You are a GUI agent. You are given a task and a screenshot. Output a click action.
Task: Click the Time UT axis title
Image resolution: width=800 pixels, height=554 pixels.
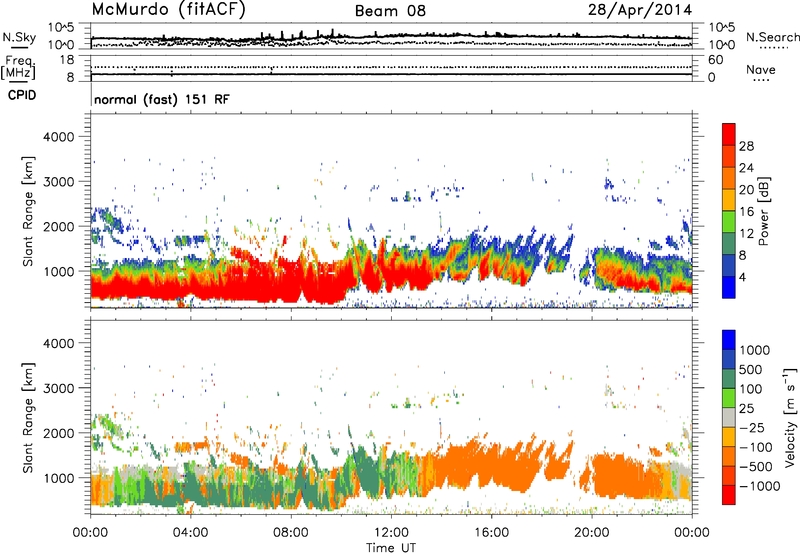(x=391, y=548)
